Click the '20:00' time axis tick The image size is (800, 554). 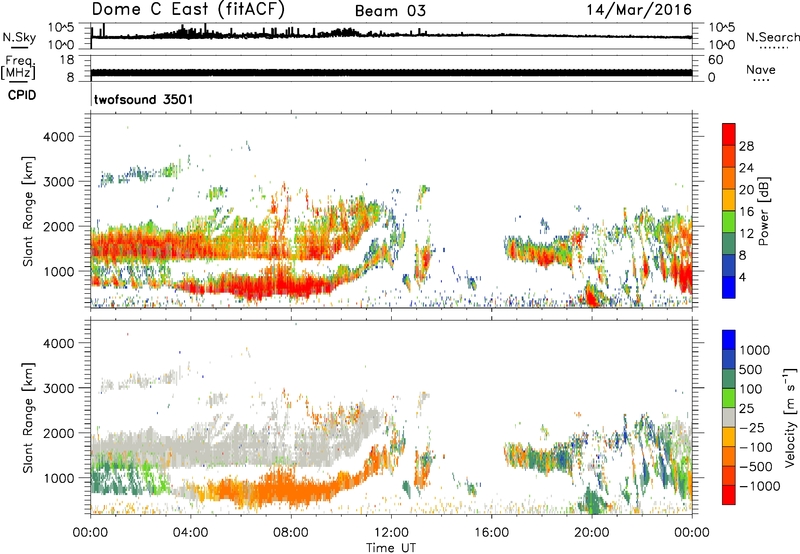pyautogui.click(x=591, y=533)
